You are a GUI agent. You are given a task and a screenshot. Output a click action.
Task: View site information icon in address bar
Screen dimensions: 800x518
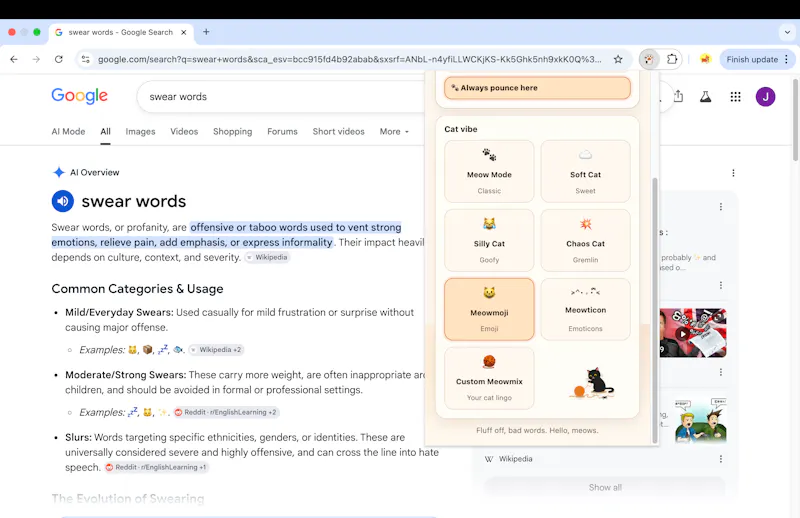(86, 59)
